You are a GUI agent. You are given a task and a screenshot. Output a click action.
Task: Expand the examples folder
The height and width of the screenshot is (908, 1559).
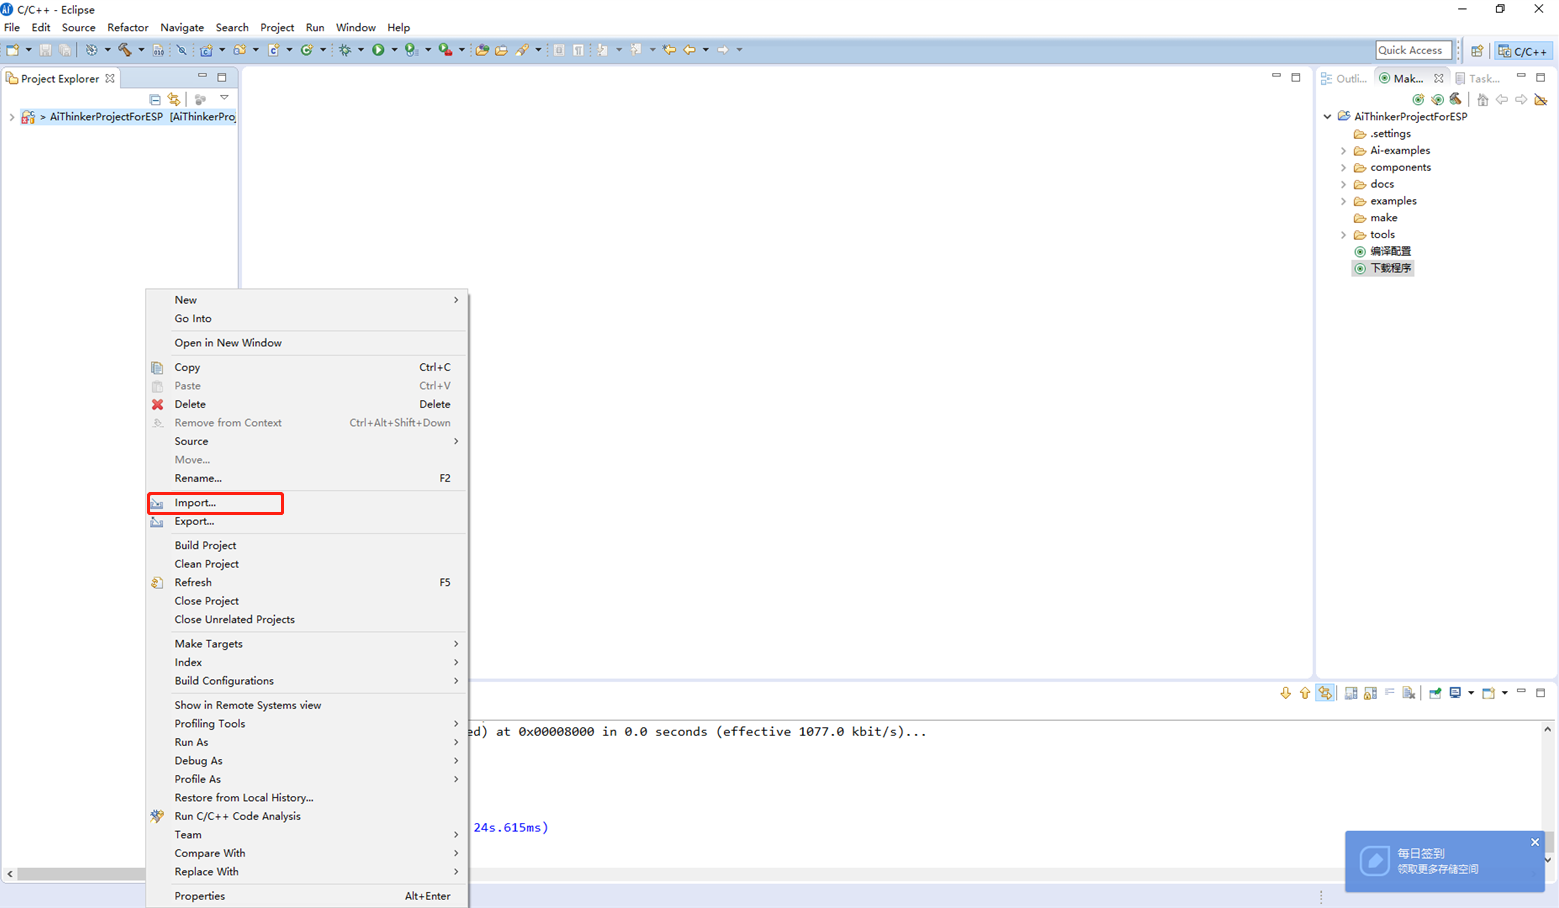(x=1344, y=201)
